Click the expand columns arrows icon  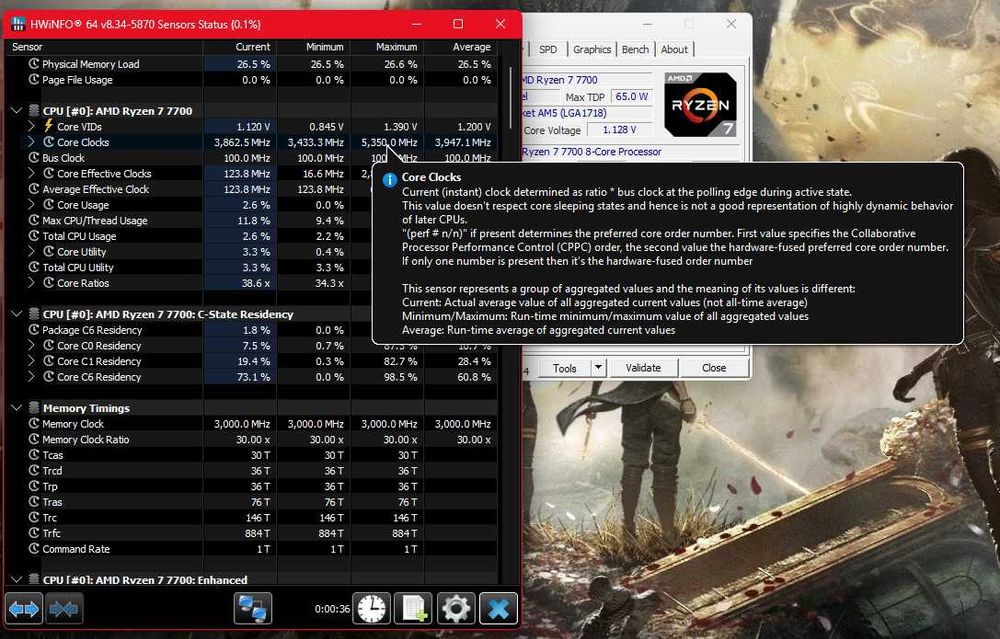pos(24,608)
